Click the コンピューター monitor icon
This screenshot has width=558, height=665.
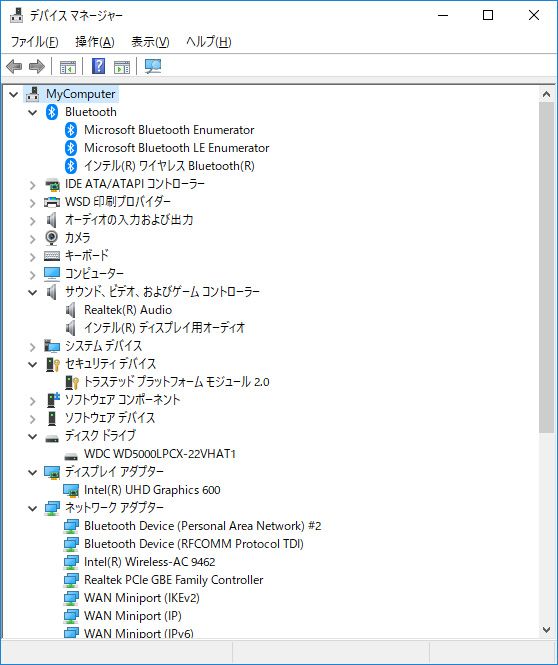click(52, 274)
